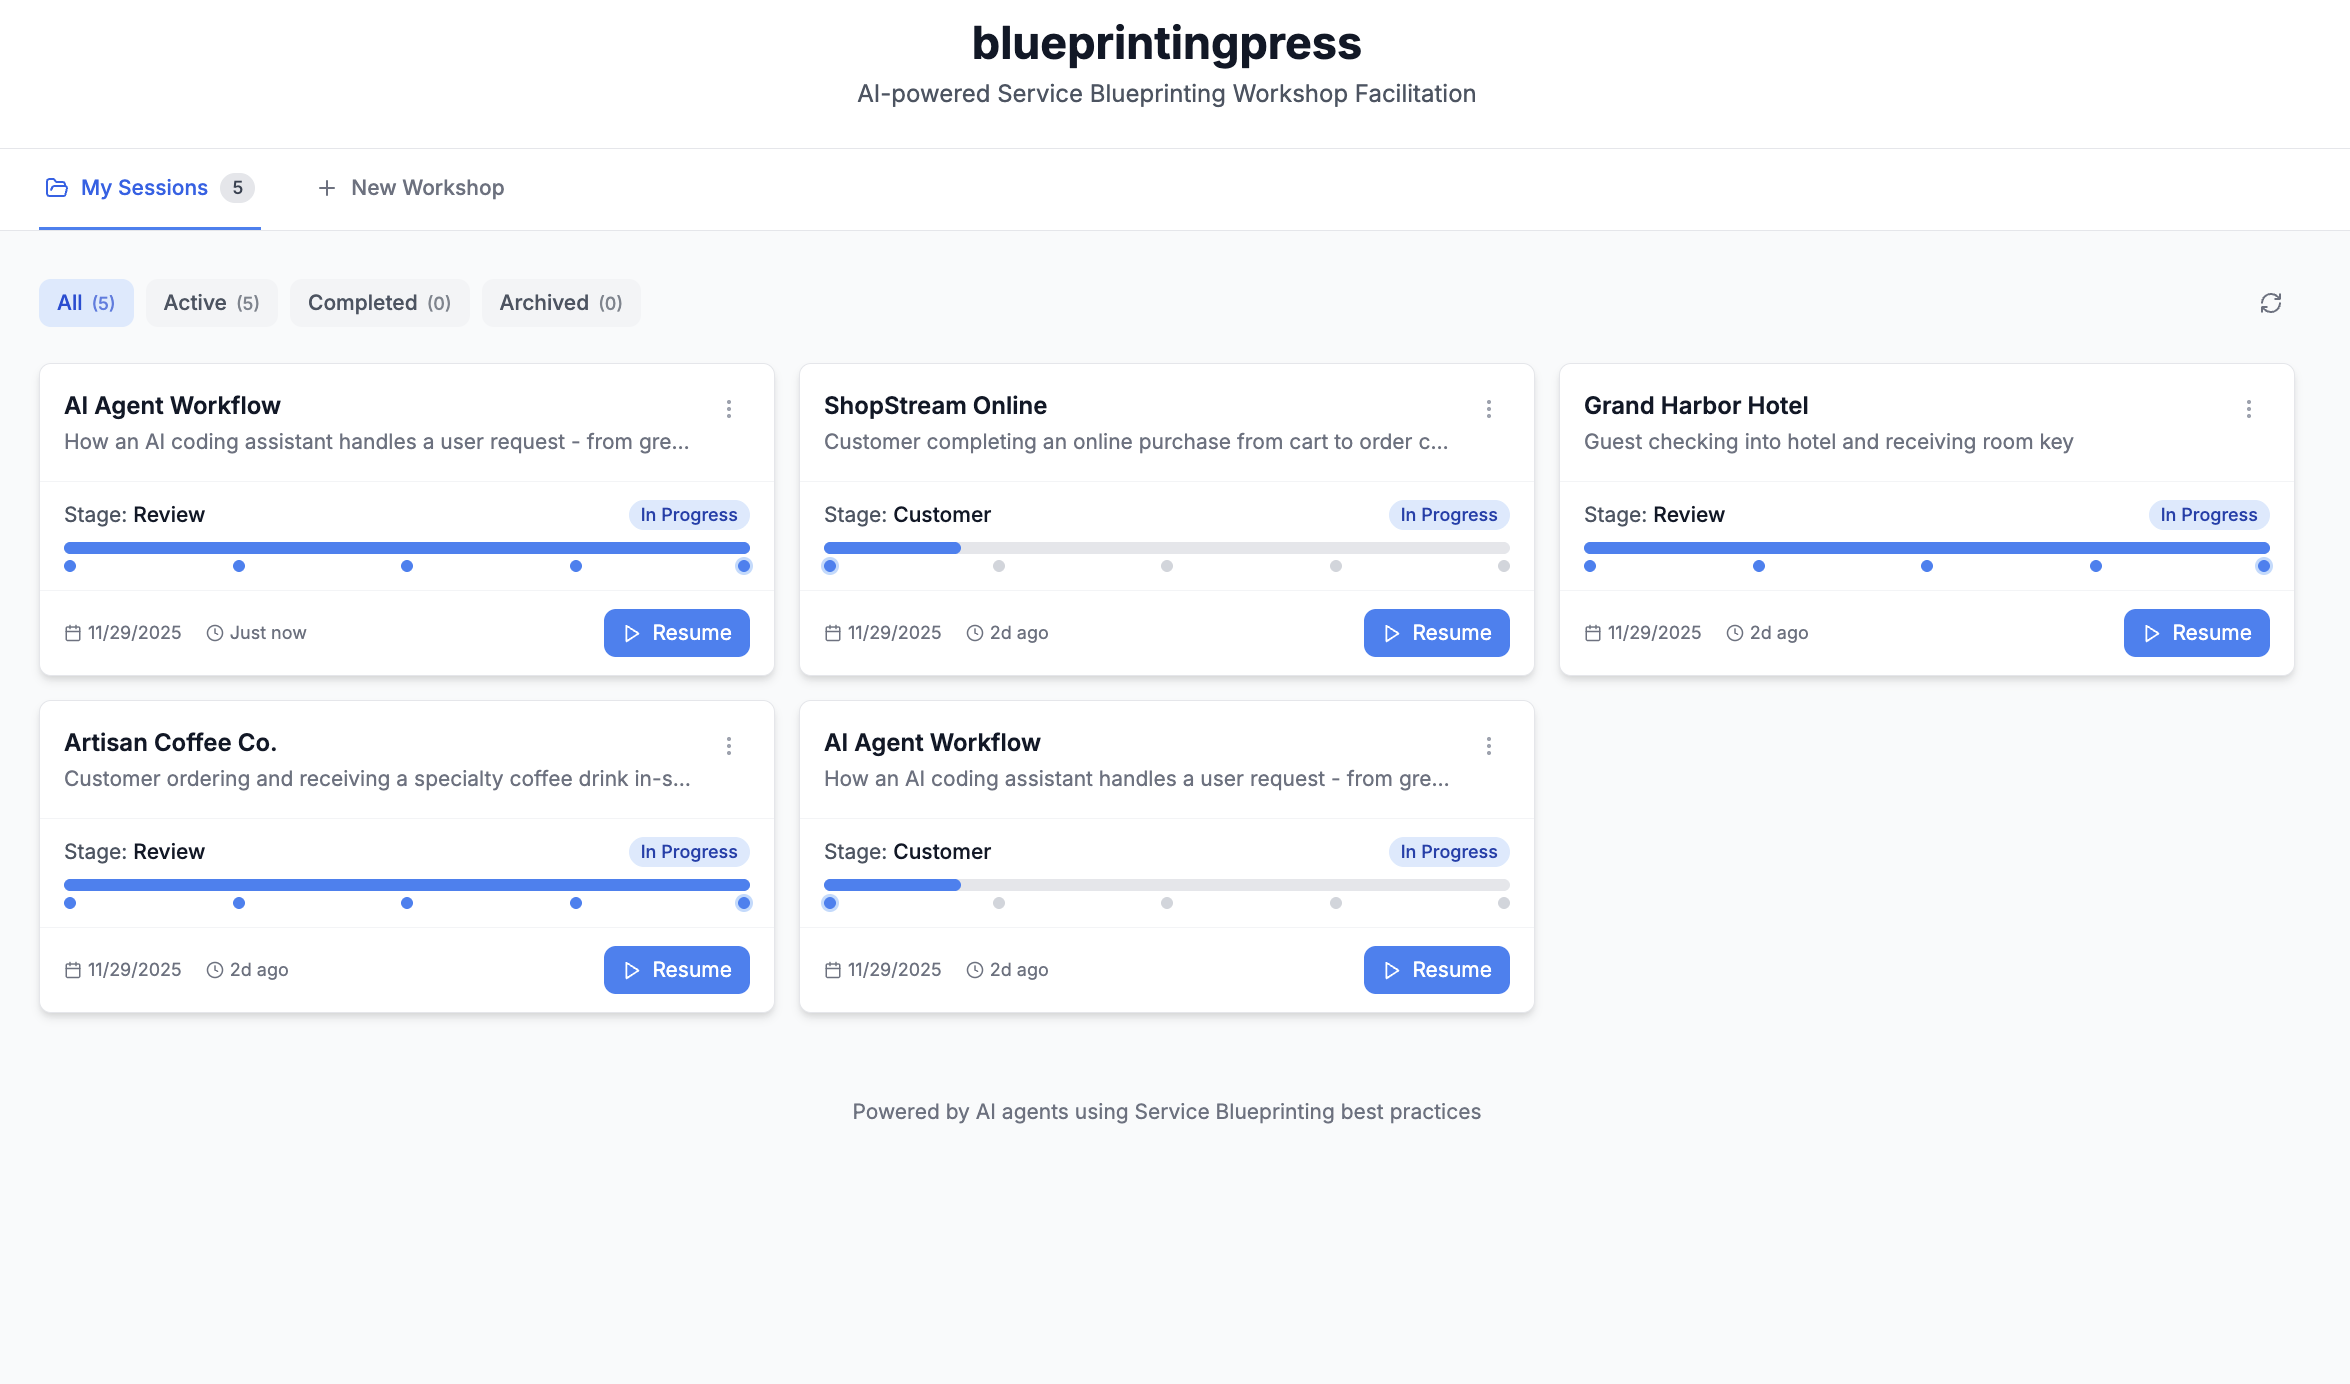This screenshot has height=1384, width=2350.
Task: Click the play icon on Artisan Coffee Resume button
Action: click(632, 970)
